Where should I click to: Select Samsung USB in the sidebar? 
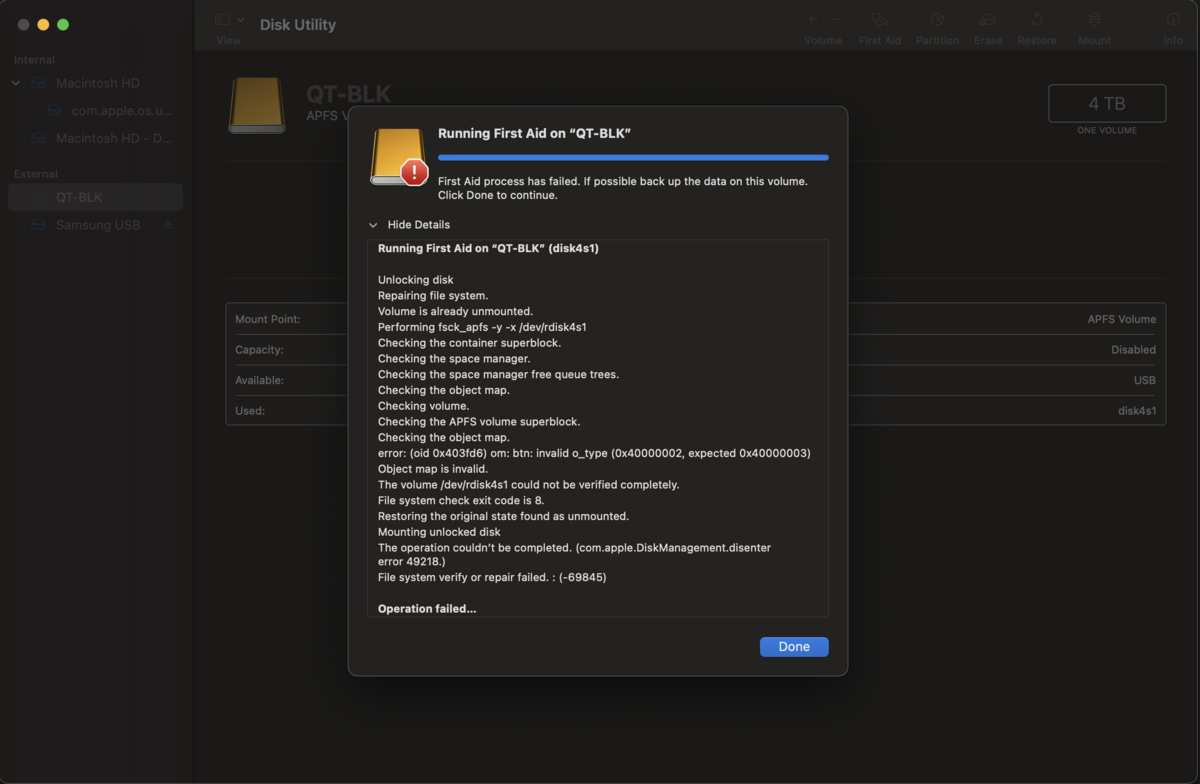95,225
